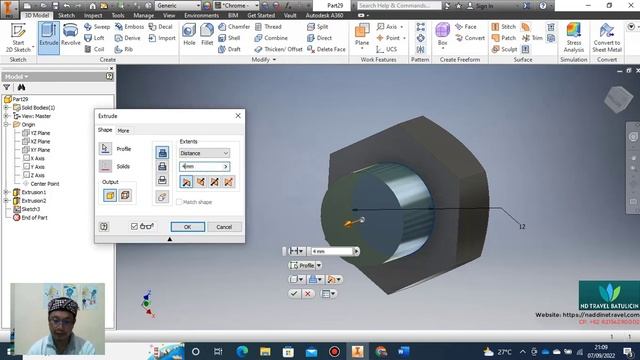The height and width of the screenshot is (360, 640).
Task: Open the Manage ribbon tab
Action: click(144, 16)
